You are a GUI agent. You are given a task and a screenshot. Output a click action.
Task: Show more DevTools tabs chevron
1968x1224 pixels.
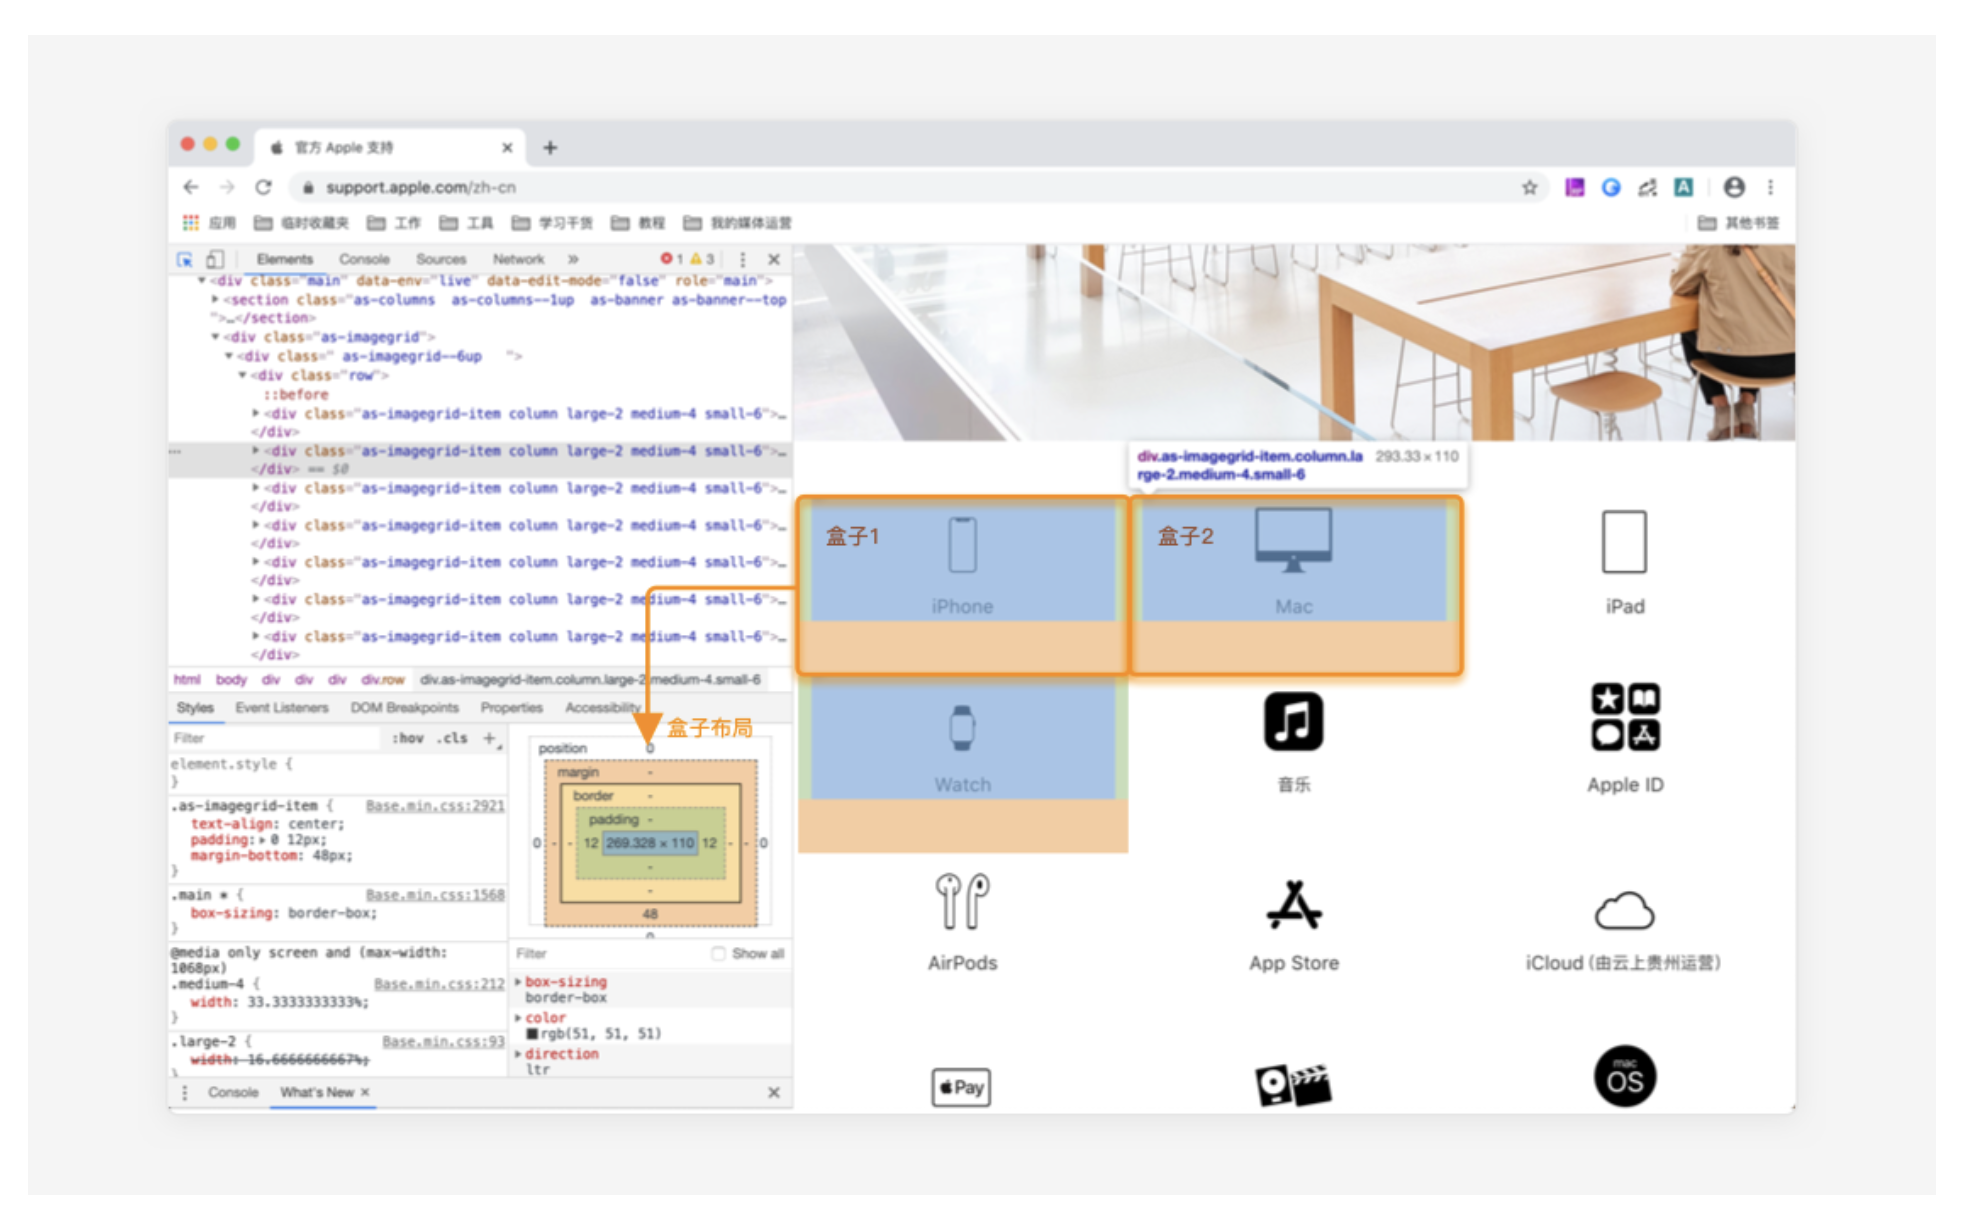click(573, 260)
